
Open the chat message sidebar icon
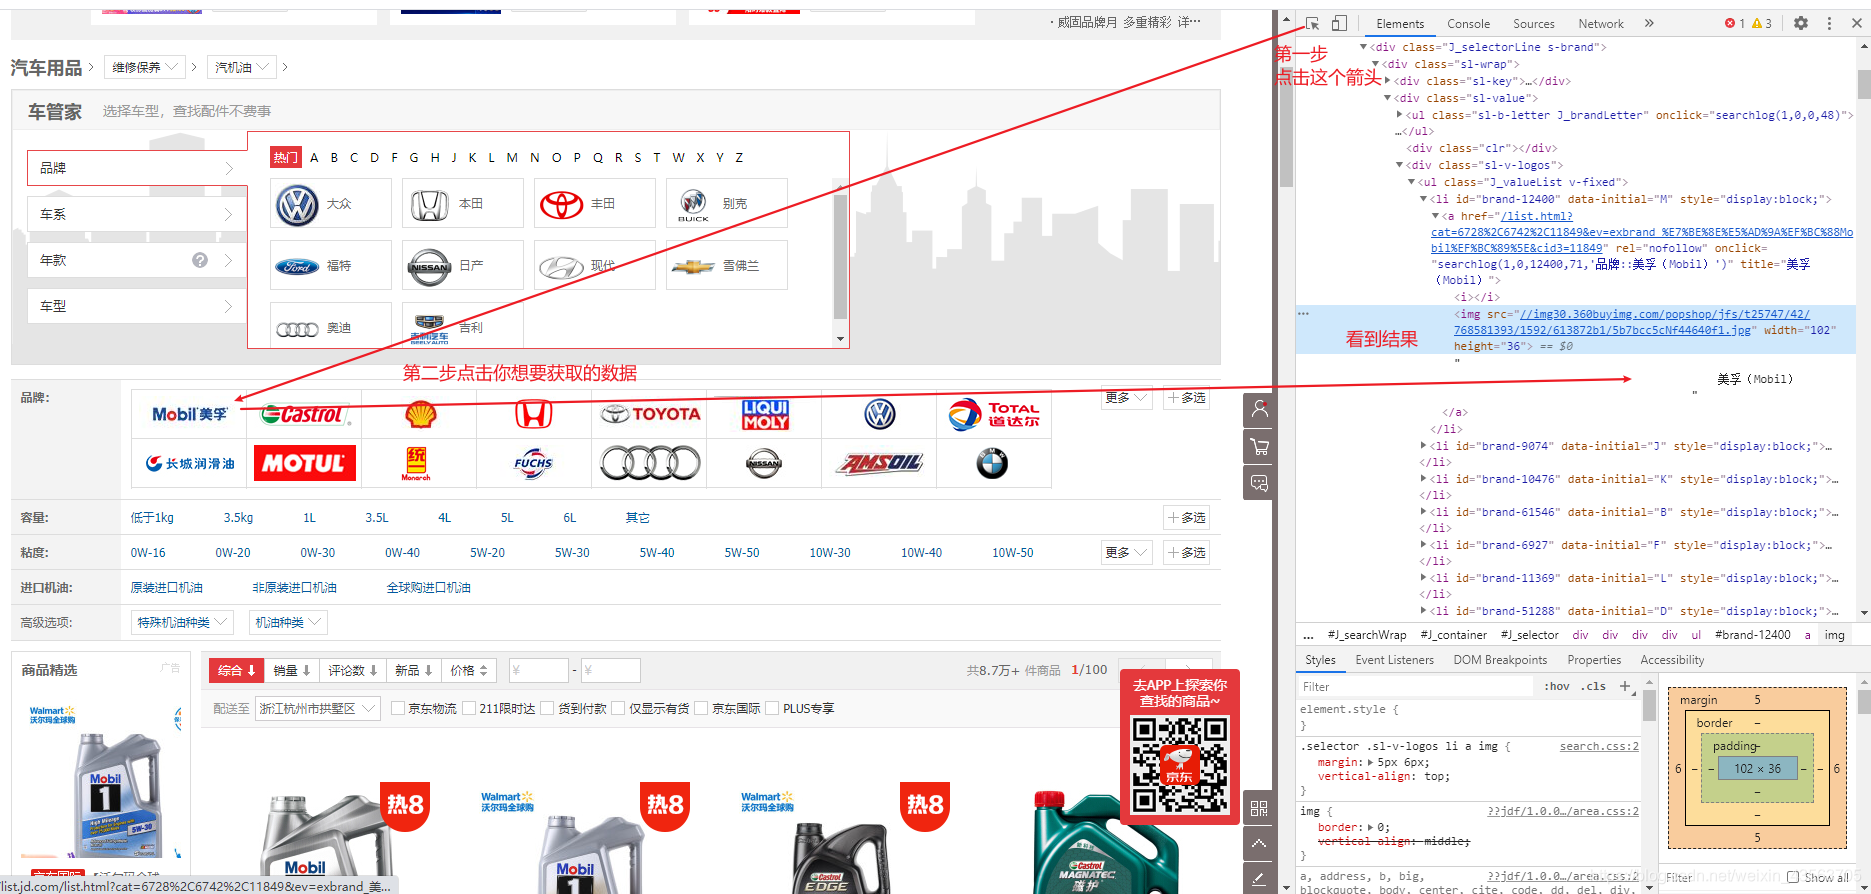[x=1259, y=484]
